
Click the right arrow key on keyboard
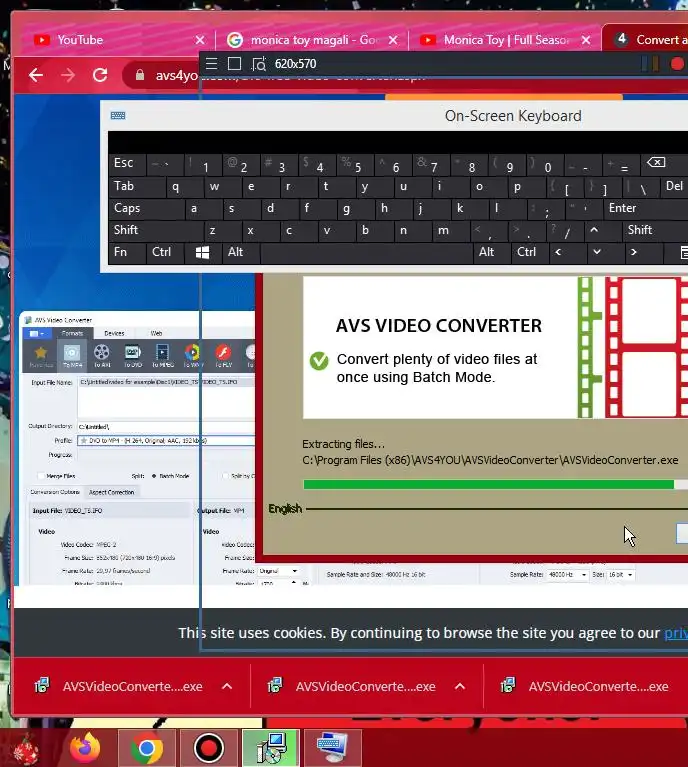click(634, 252)
